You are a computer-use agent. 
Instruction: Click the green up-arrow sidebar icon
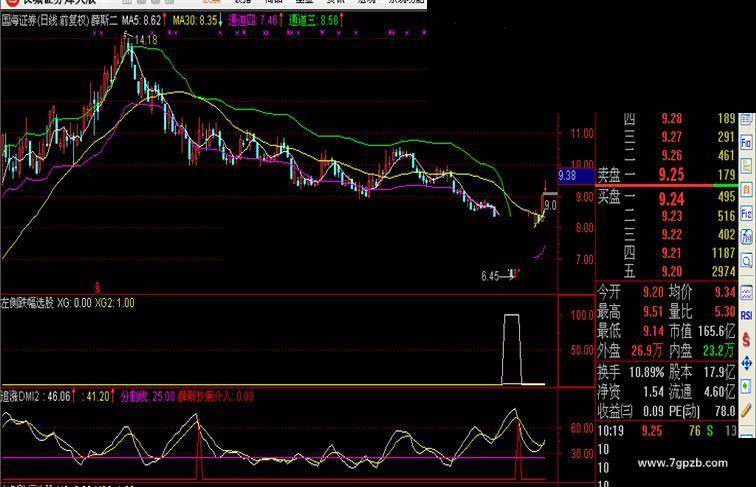tap(746, 386)
